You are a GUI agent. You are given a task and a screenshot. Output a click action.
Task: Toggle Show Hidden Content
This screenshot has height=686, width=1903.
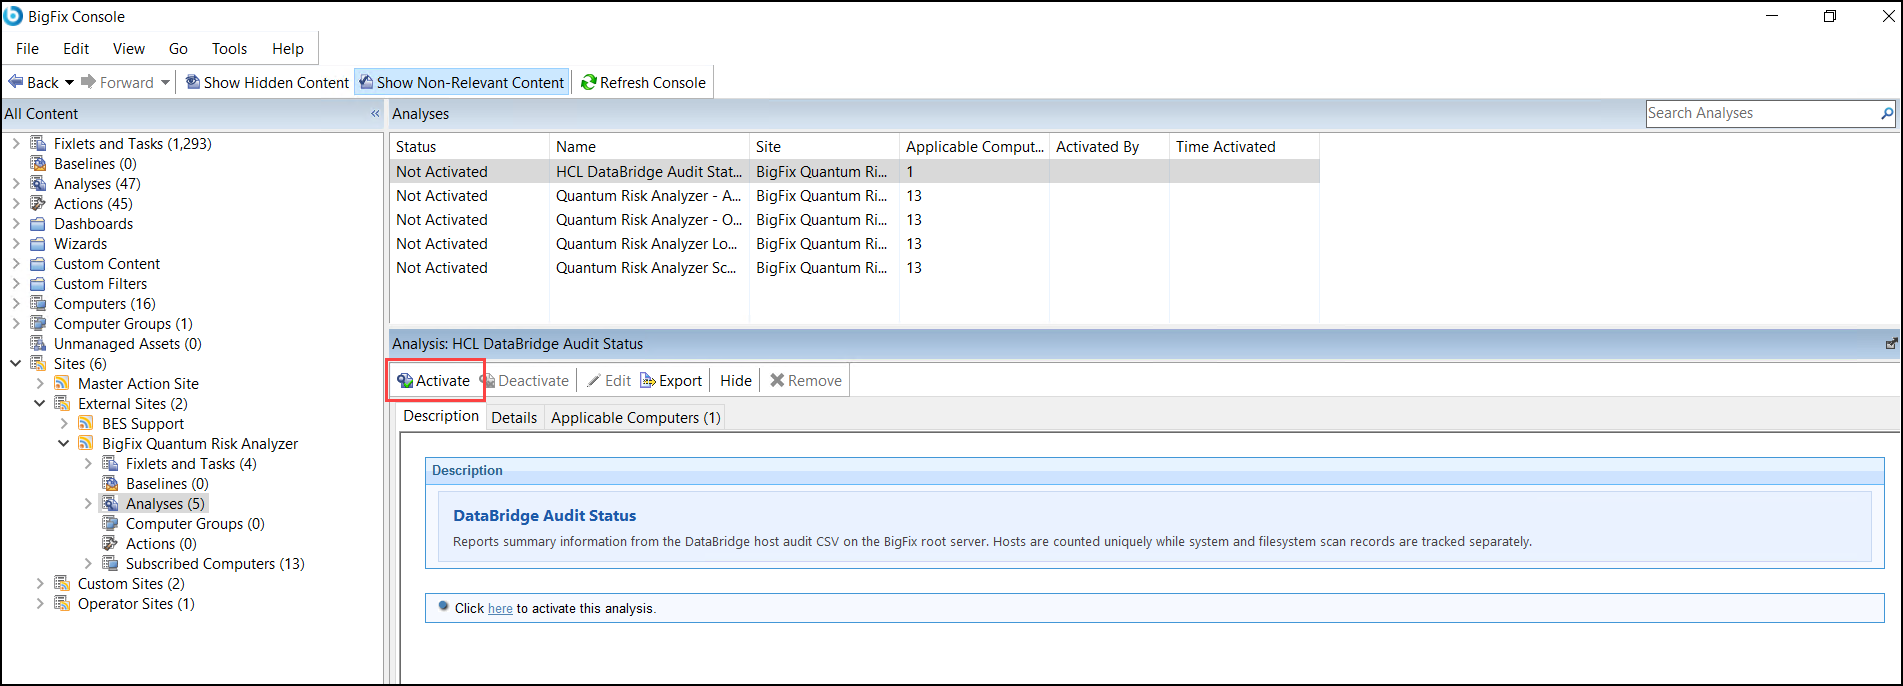(x=267, y=82)
